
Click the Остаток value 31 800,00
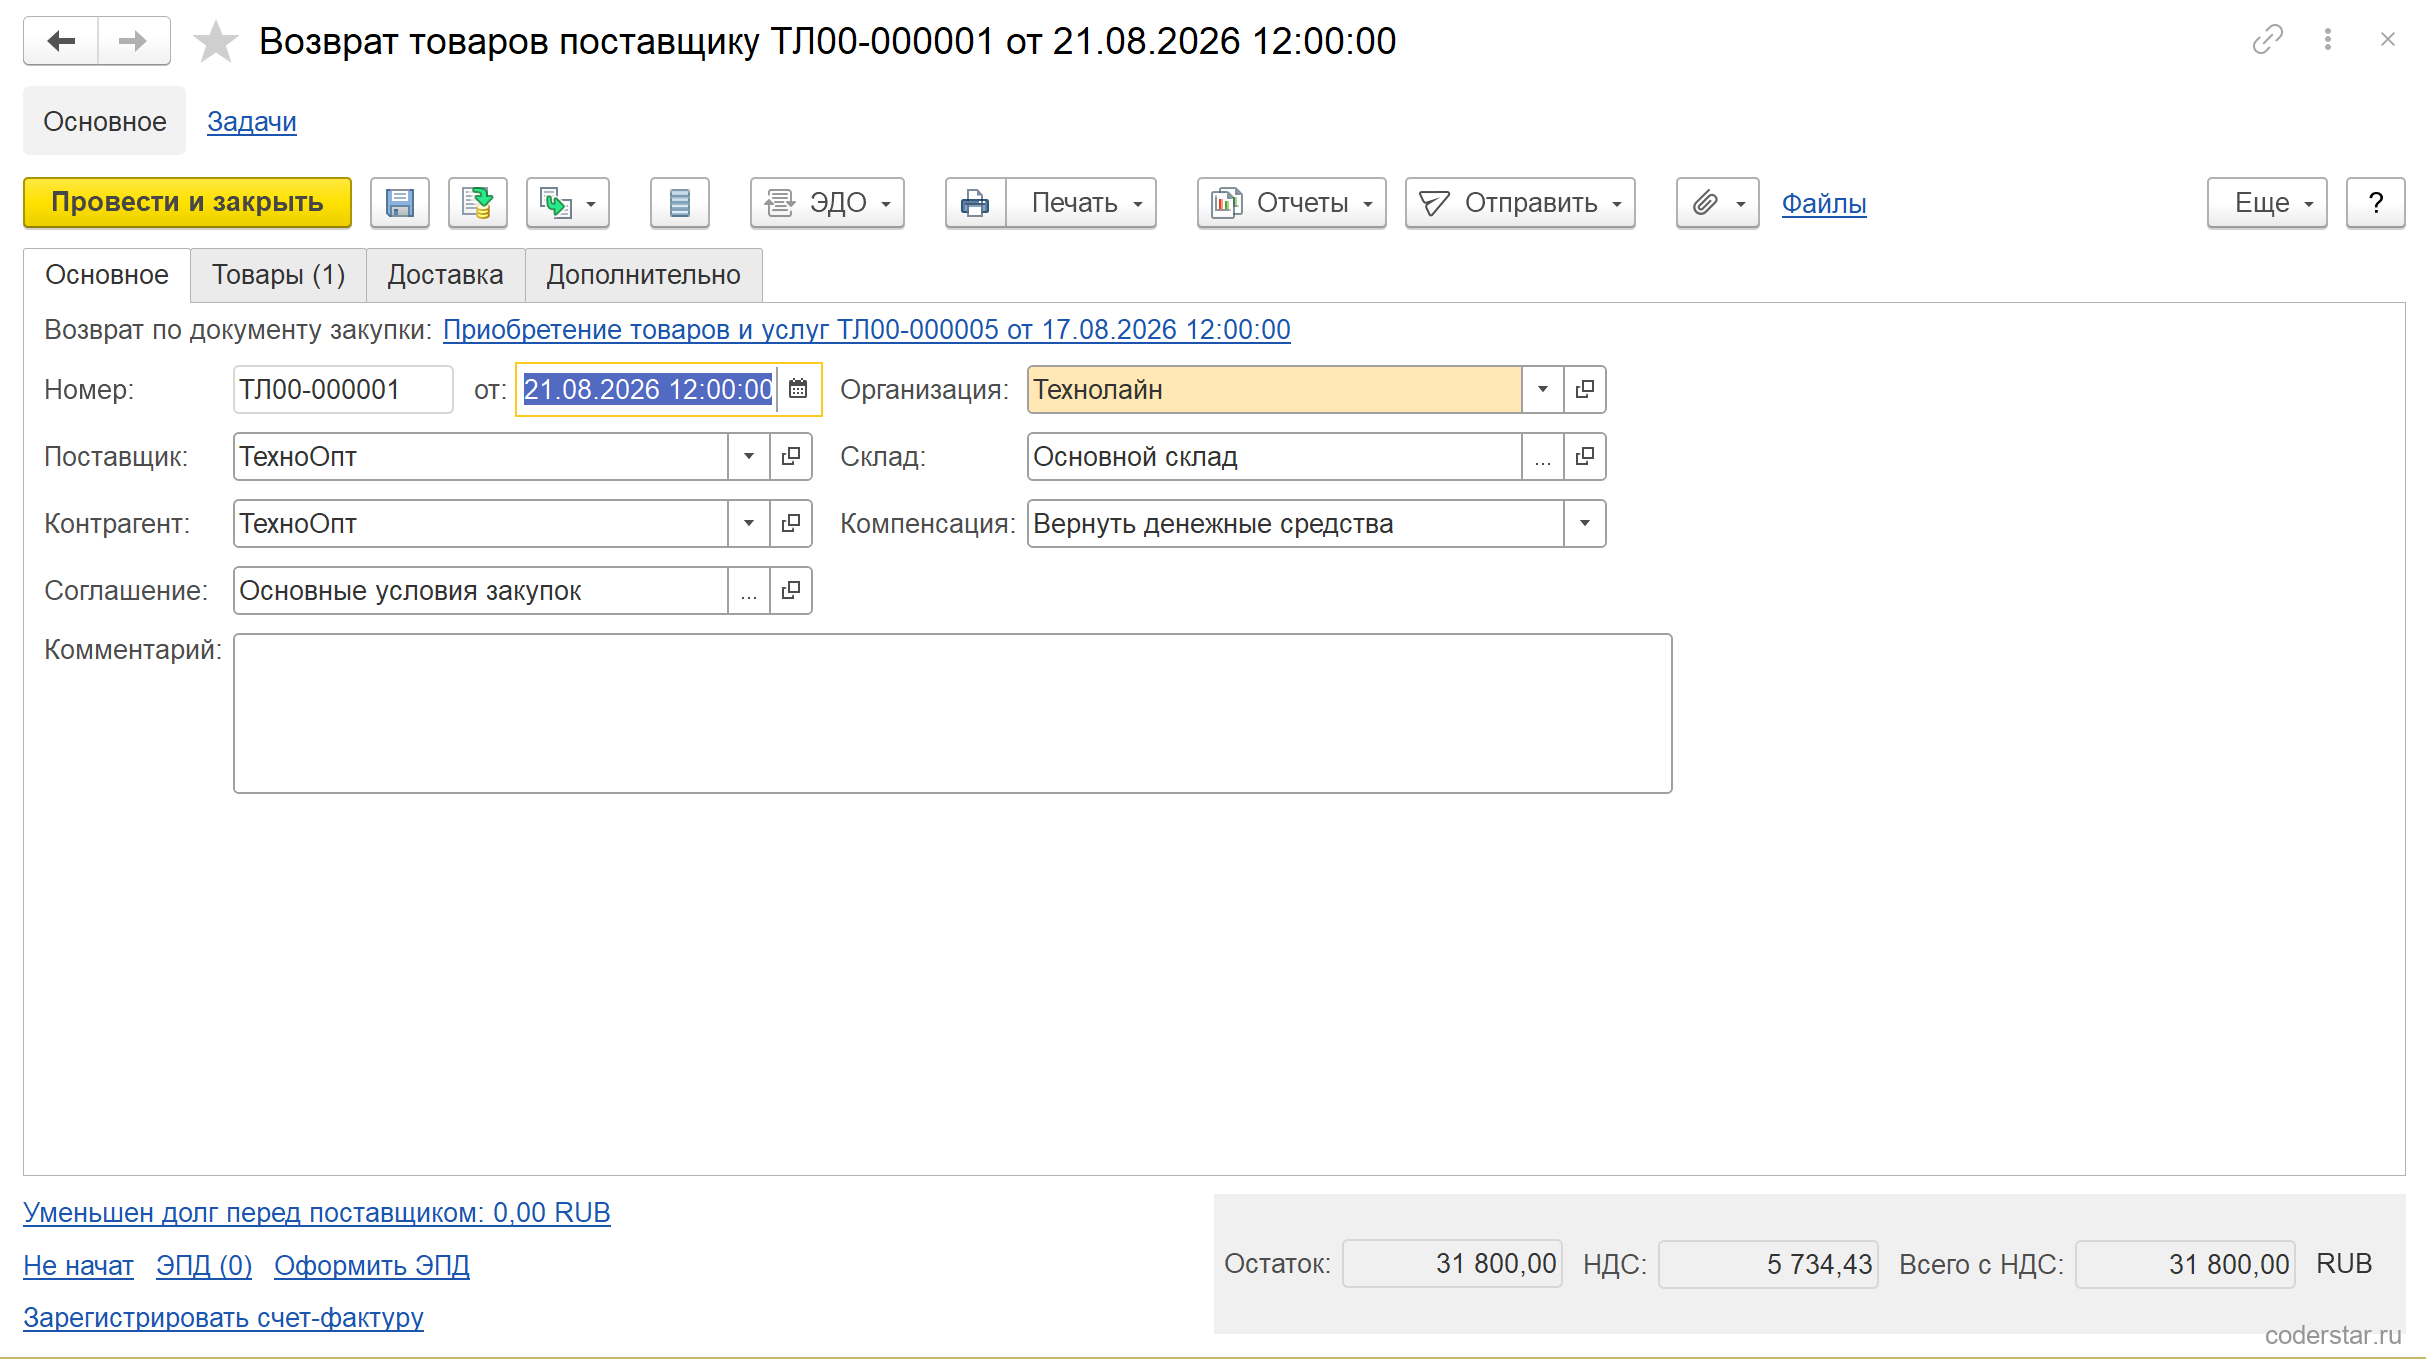point(1452,1264)
